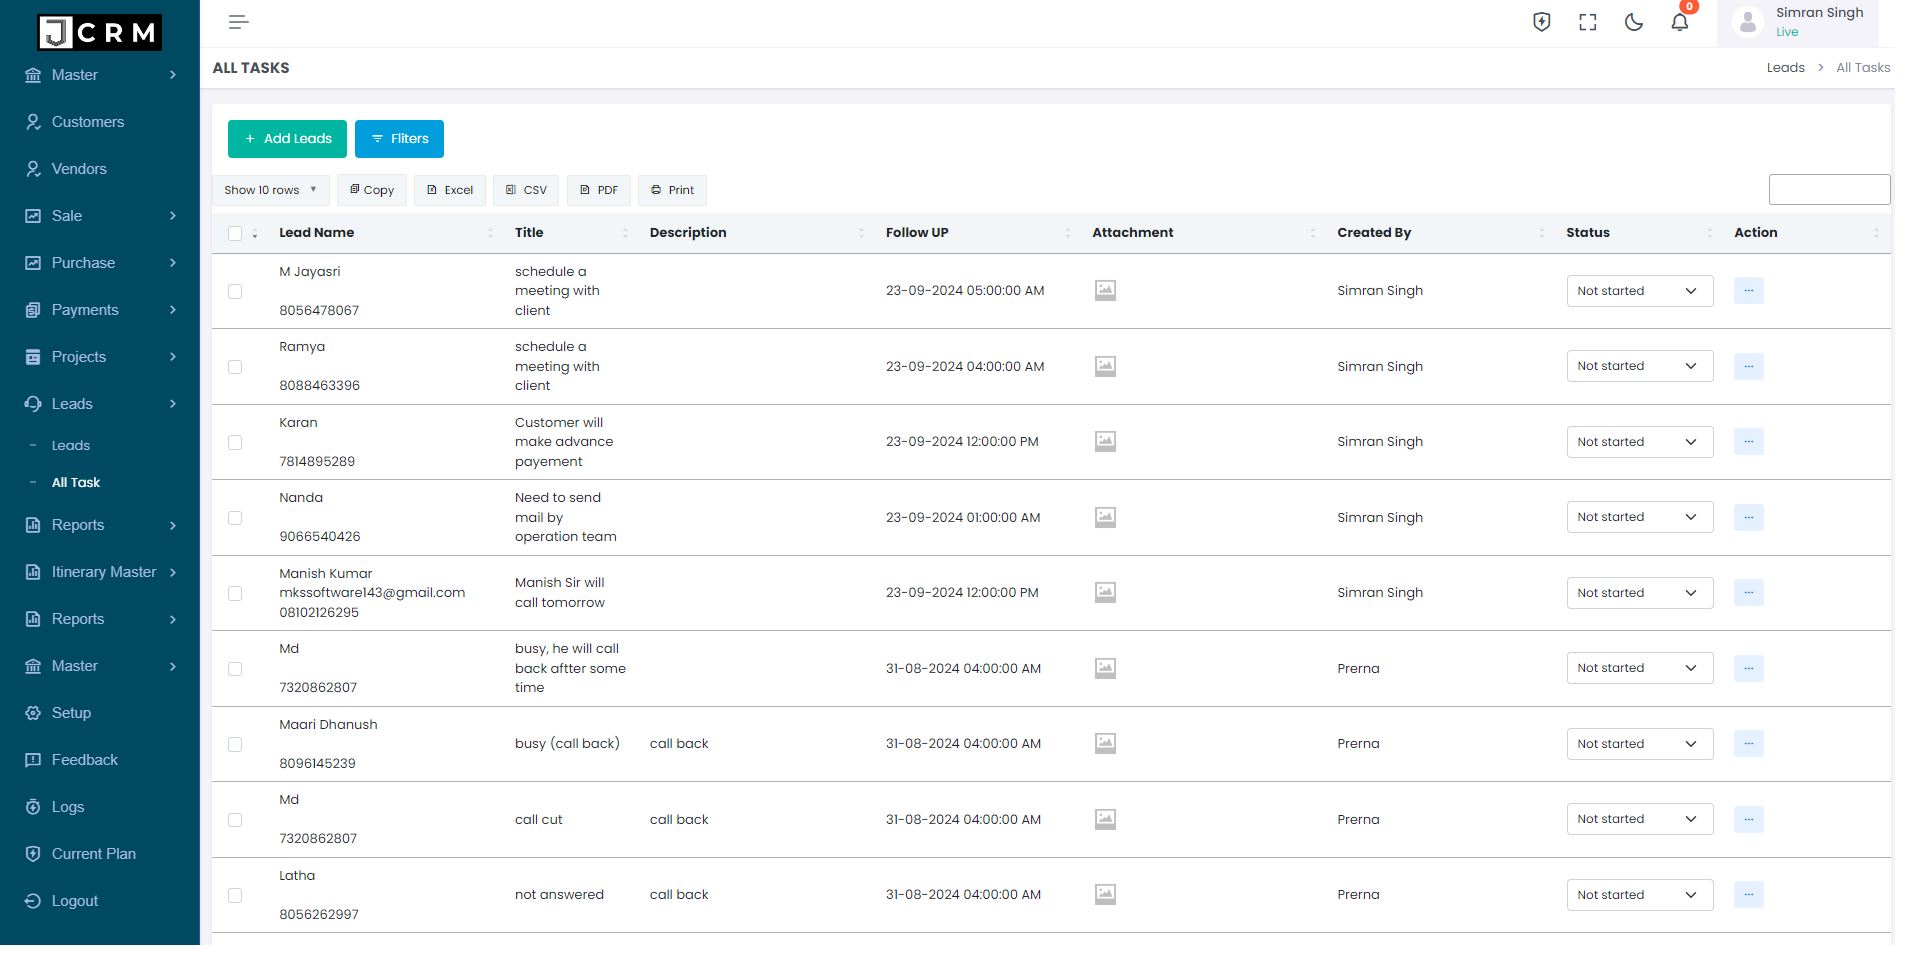Image resolution: width=1915 pixels, height=955 pixels.
Task: Select All Task under Leads menu
Action: [x=76, y=482]
